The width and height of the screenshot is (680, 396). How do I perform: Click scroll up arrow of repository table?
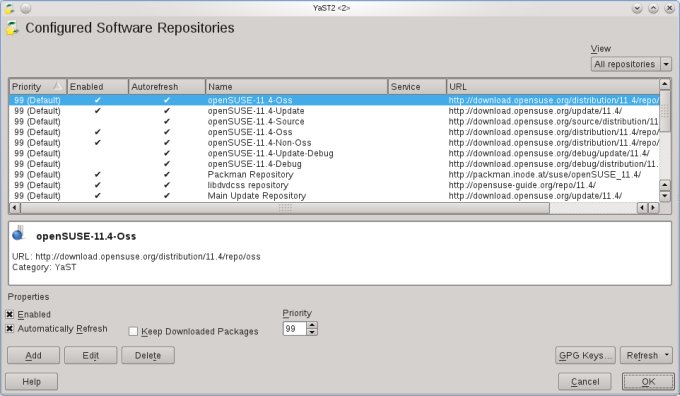pos(665,84)
